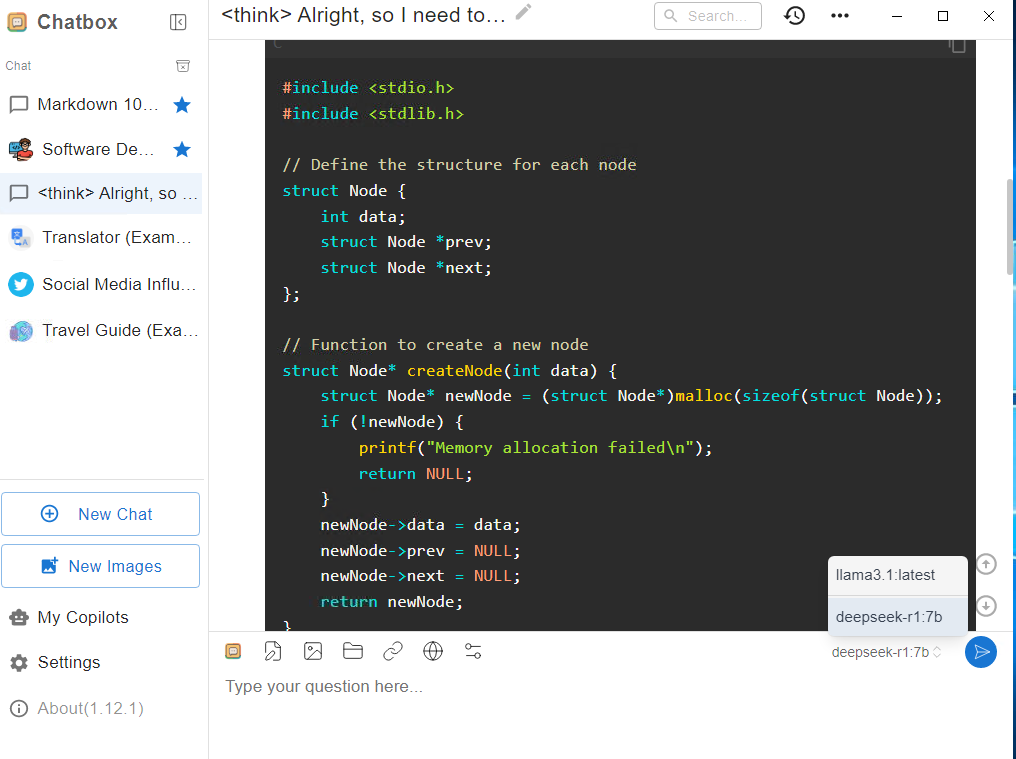Viewport: 1016px width, 759px height.
Task: Click the comment '// Define the structure for each node'
Action: tap(459, 165)
